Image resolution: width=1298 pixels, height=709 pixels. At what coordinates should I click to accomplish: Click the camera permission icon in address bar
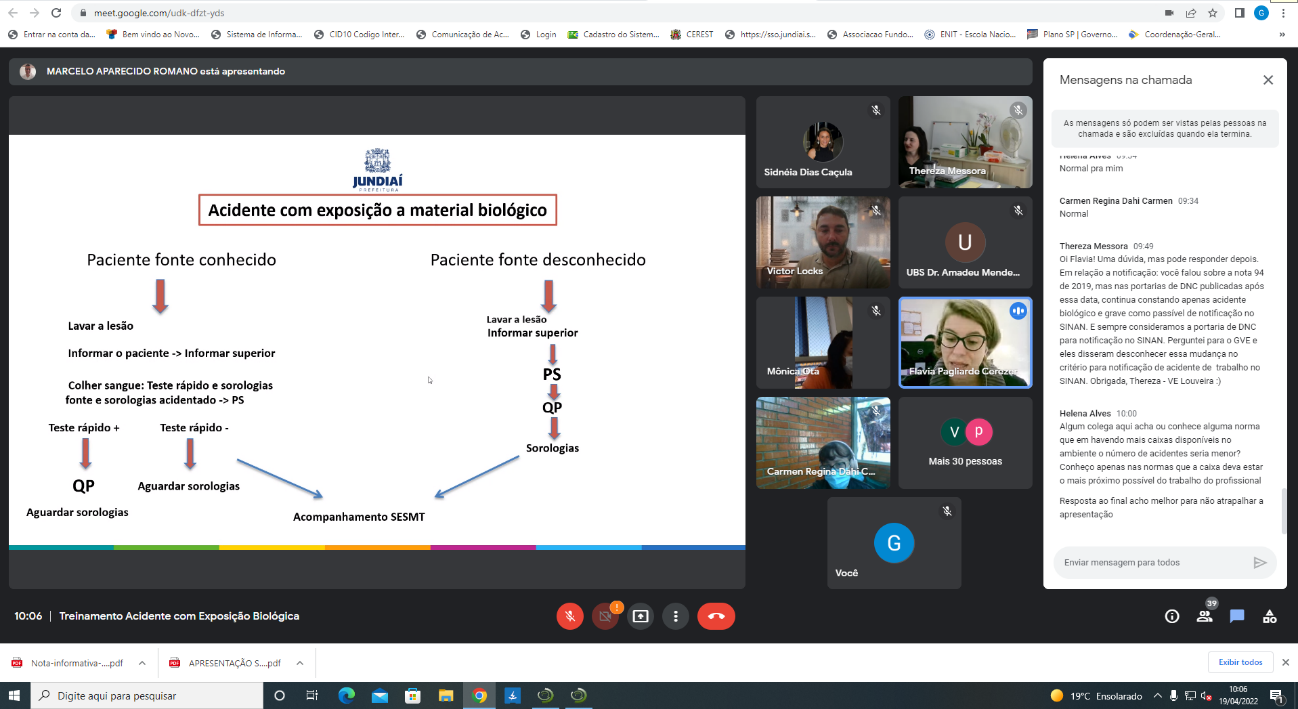[1169, 13]
